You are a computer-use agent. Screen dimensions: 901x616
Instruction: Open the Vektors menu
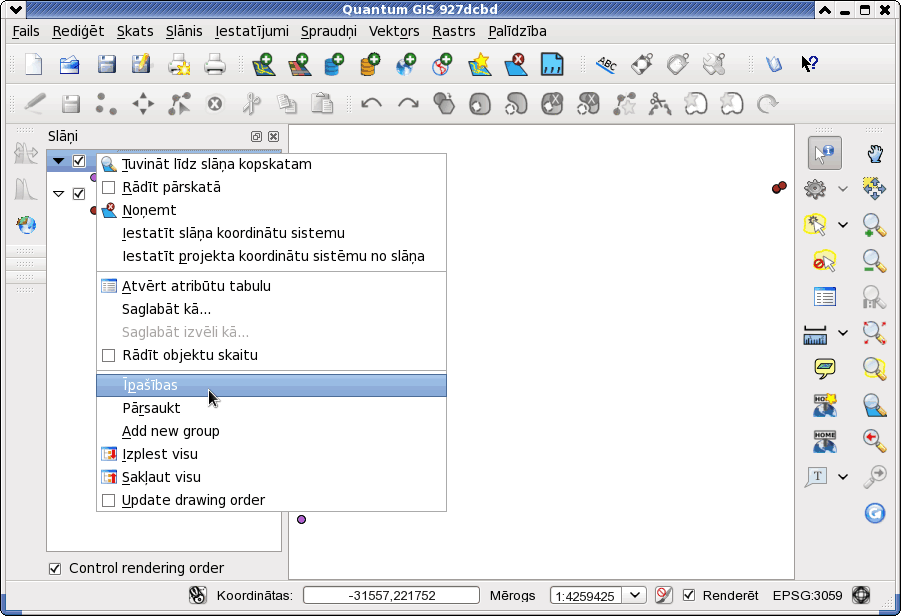pos(394,31)
